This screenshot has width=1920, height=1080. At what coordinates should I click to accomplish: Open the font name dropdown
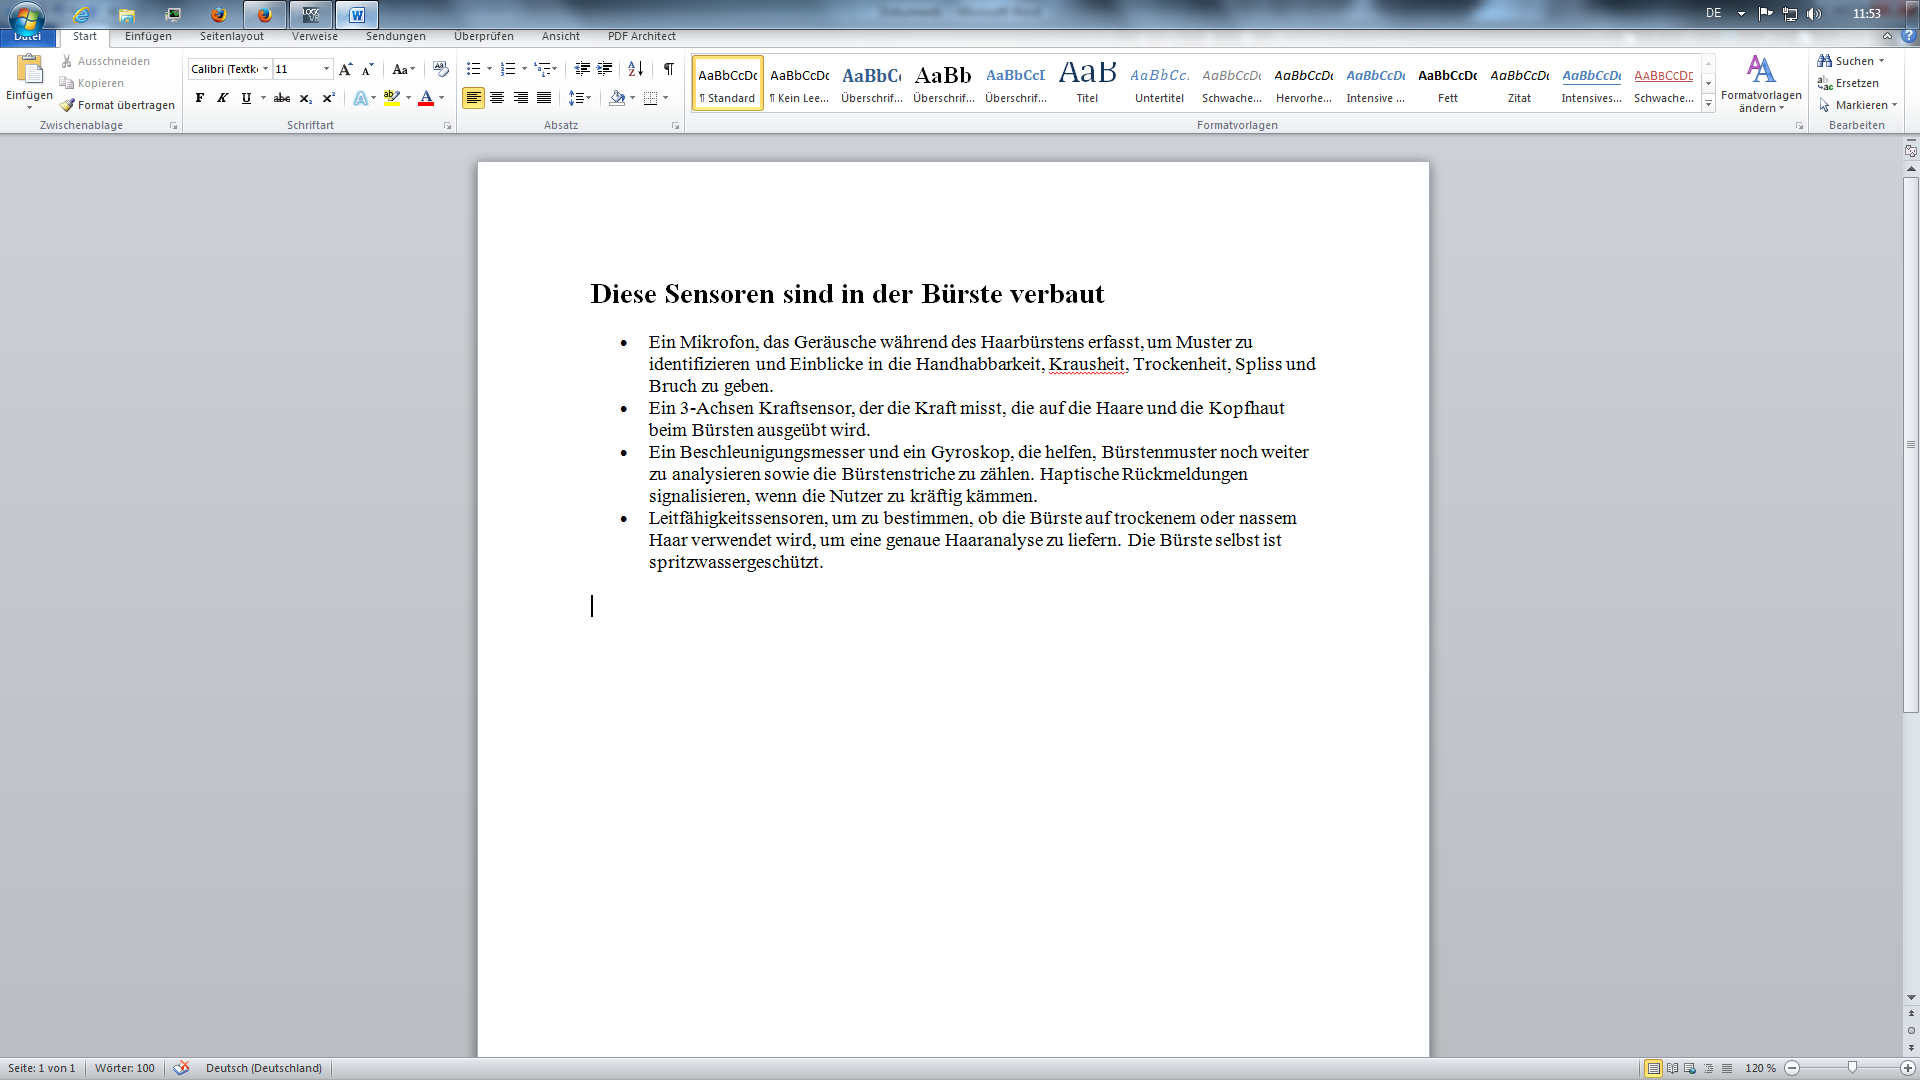pyautogui.click(x=265, y=69)
